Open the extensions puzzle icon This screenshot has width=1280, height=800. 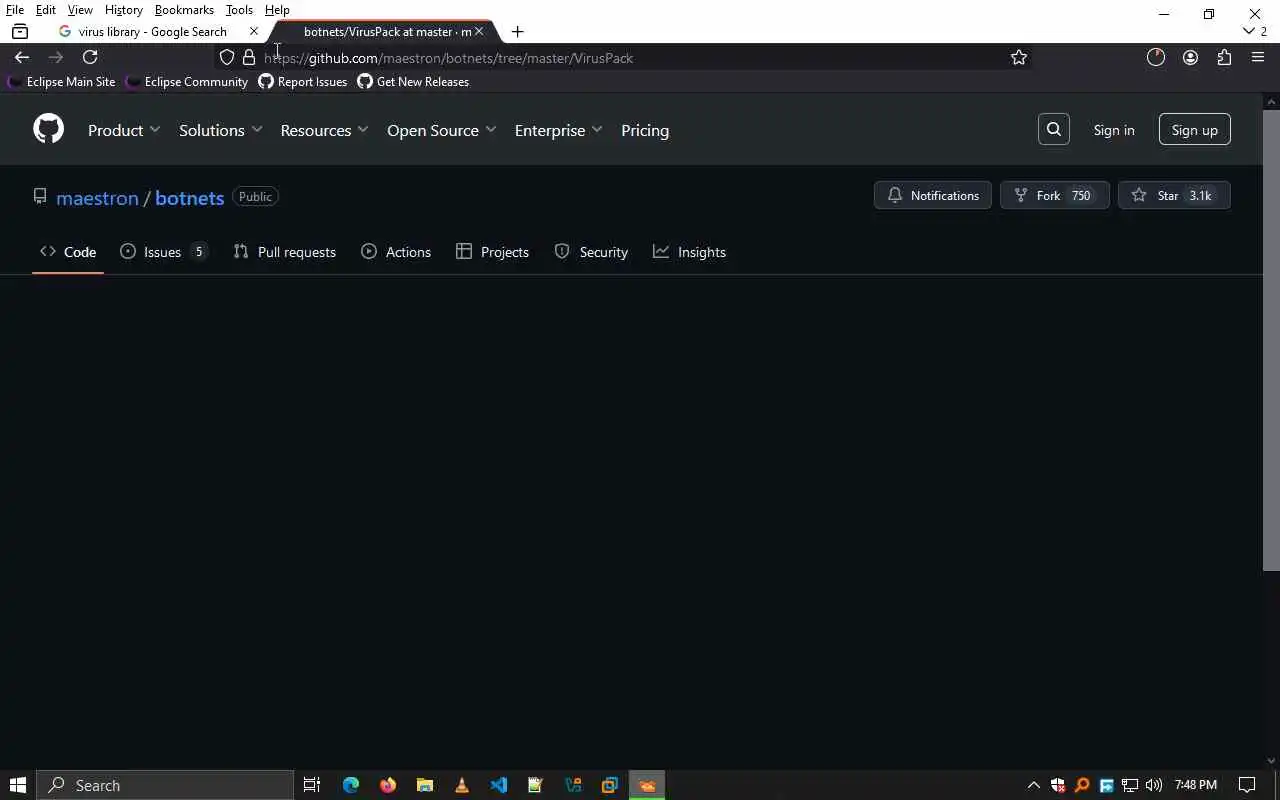tap(1224, 57)
